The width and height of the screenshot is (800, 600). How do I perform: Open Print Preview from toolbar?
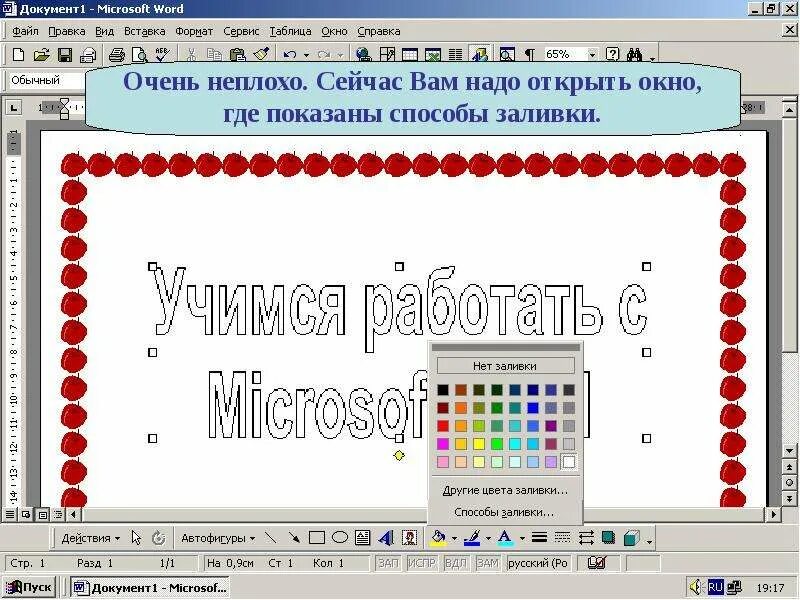click(x=139, y=54)
